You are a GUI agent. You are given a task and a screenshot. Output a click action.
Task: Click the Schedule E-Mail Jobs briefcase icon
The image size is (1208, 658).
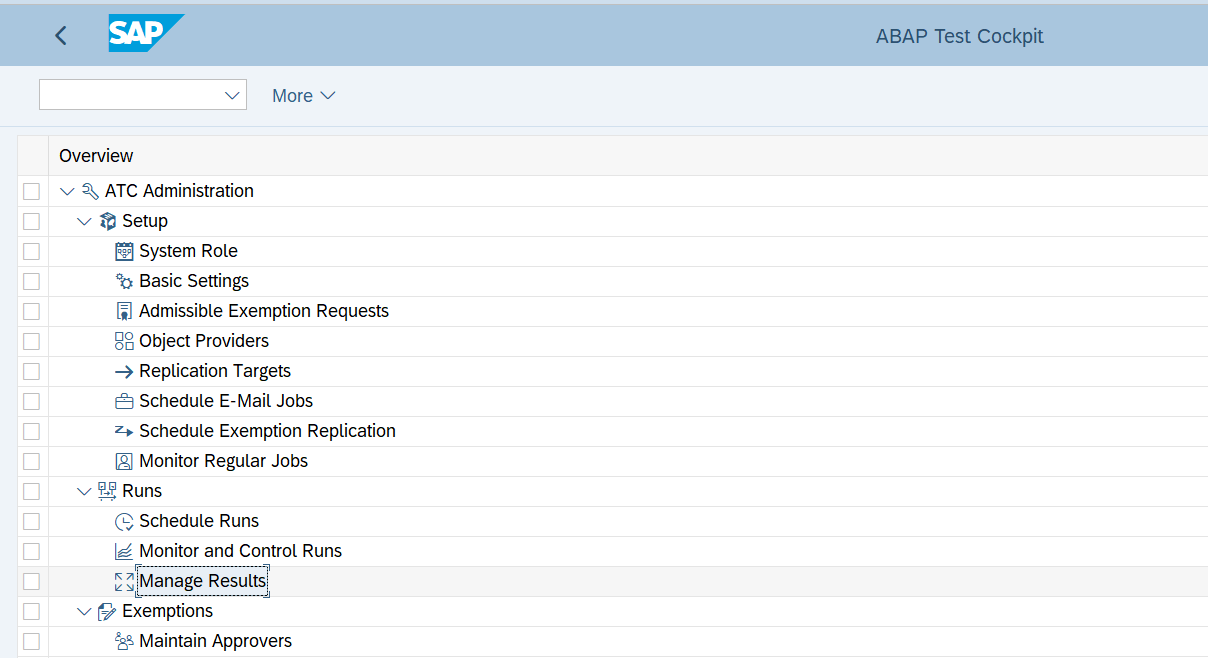(124, 401)
